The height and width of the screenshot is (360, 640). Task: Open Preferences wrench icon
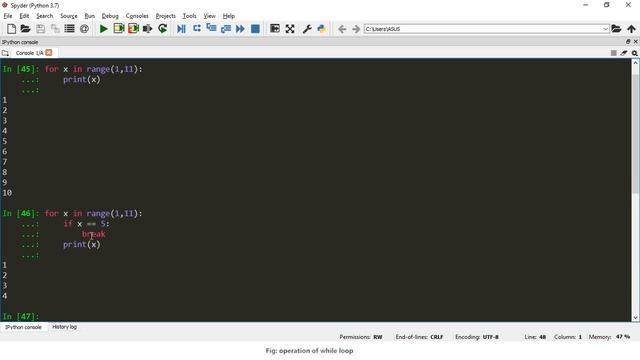coord(307,29)
